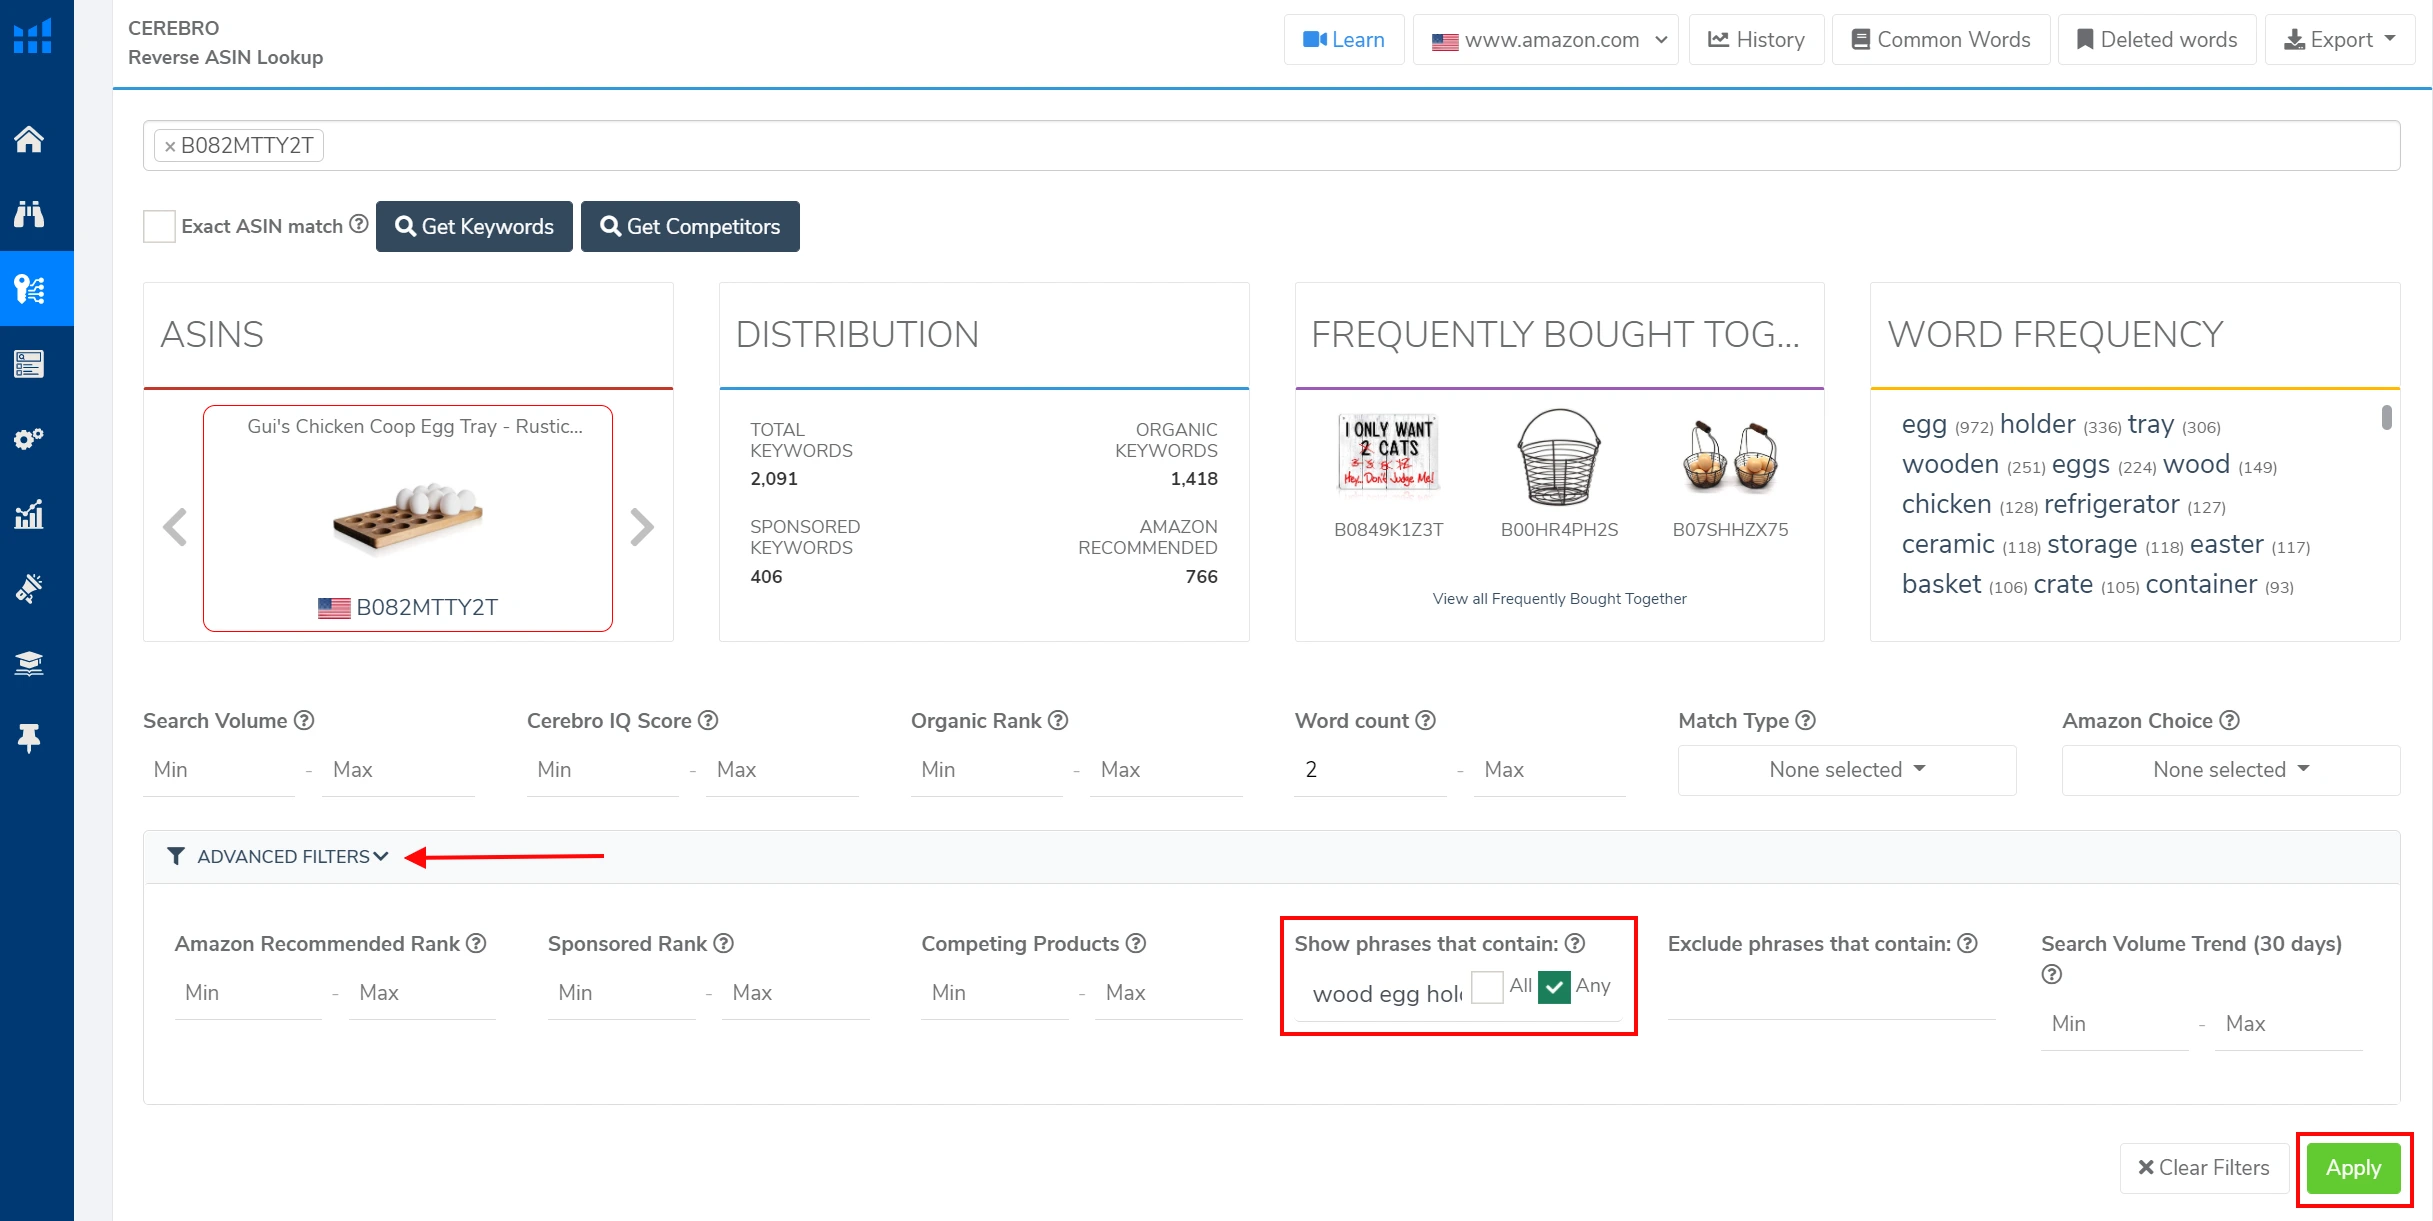2433x1221 pixels.
Task: Open the binoculars research tool icon
Action: tap(29, 213)
